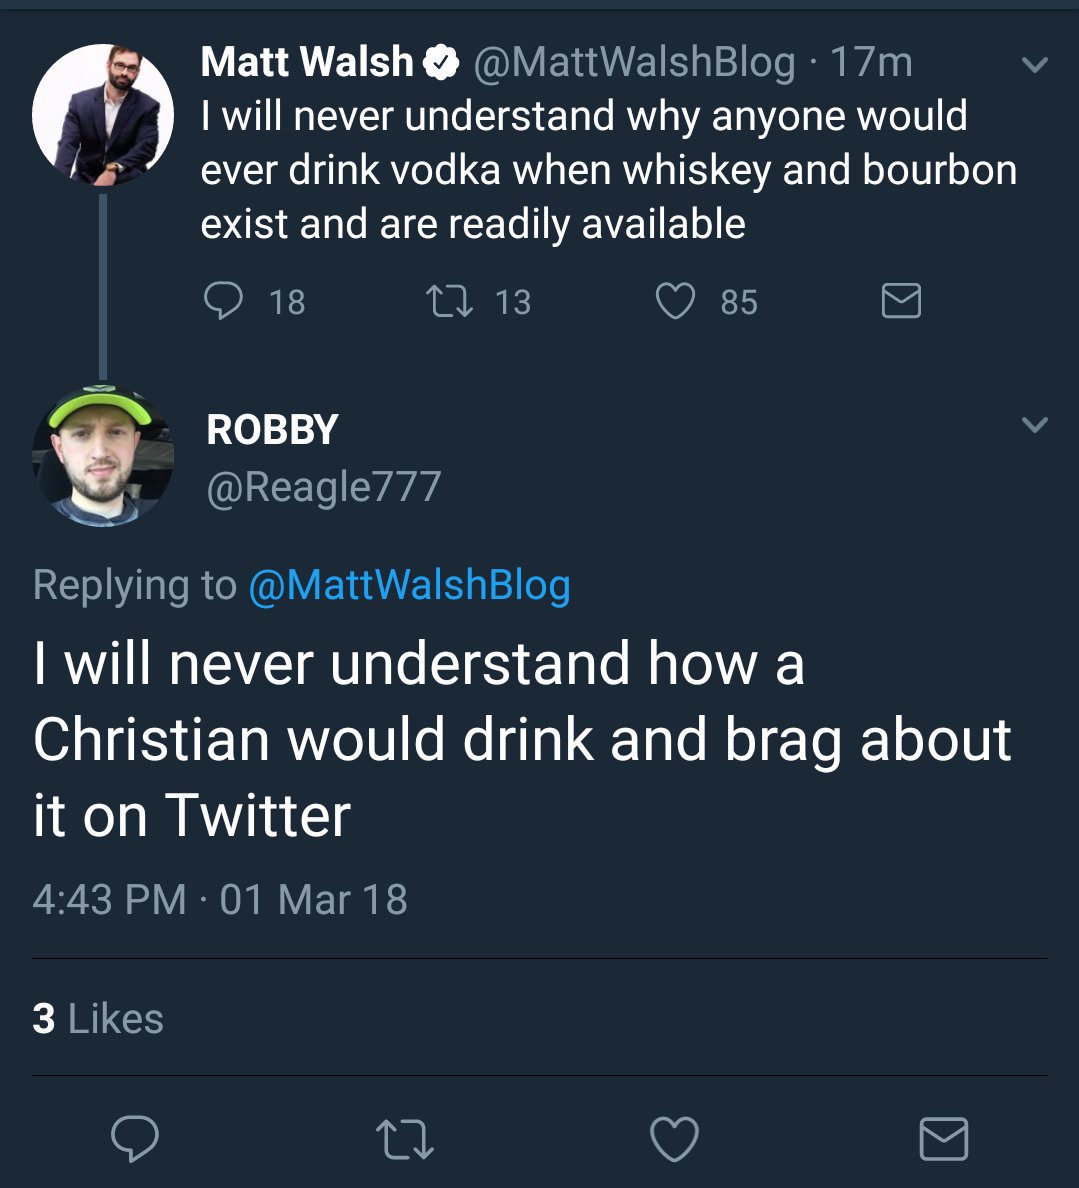1079x1188 pixels.
Task: Open ROBBY's profile picture
Action: pos(102,455)
